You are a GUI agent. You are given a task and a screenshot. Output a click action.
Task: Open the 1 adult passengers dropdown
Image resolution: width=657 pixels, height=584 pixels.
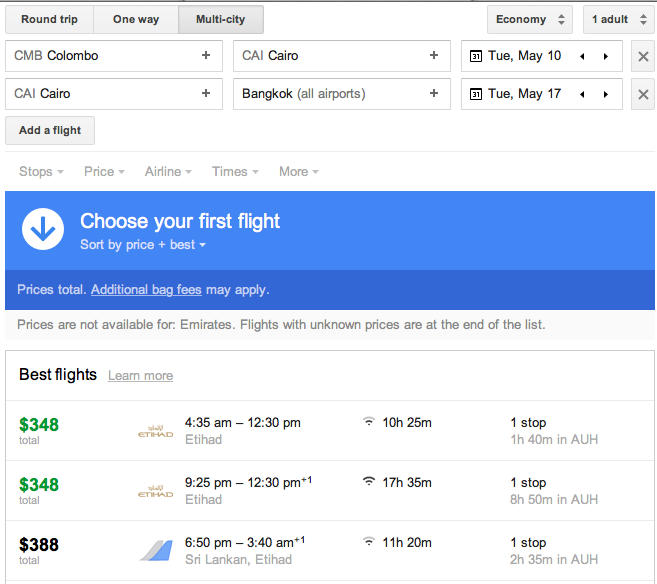pyautogui.click(x=619, y=19)
